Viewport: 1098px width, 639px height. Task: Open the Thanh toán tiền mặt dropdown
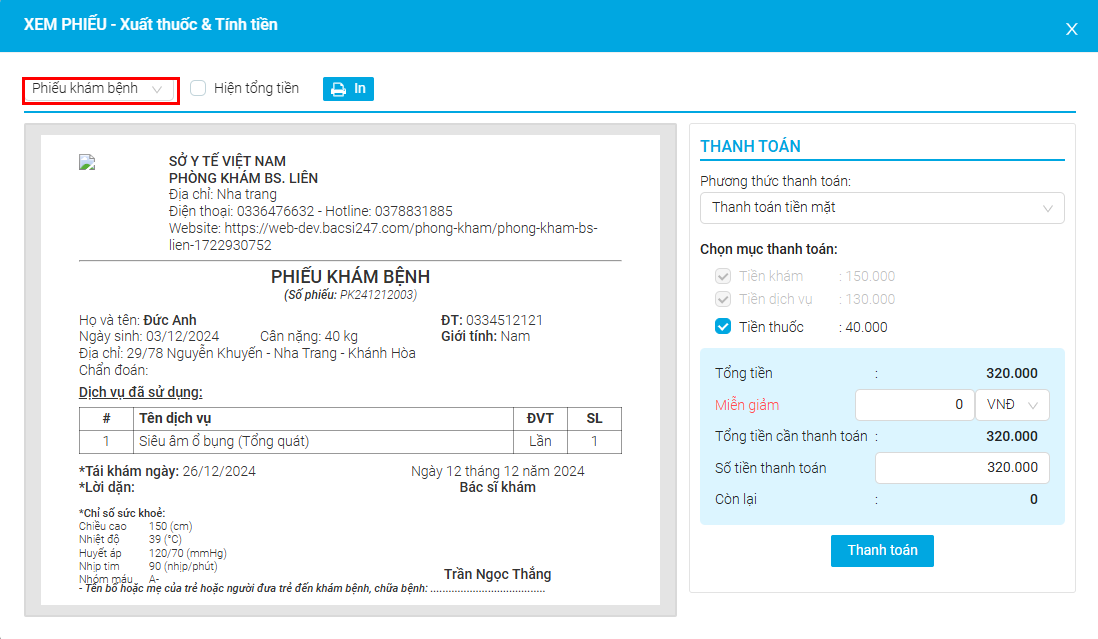pos(882,208)
